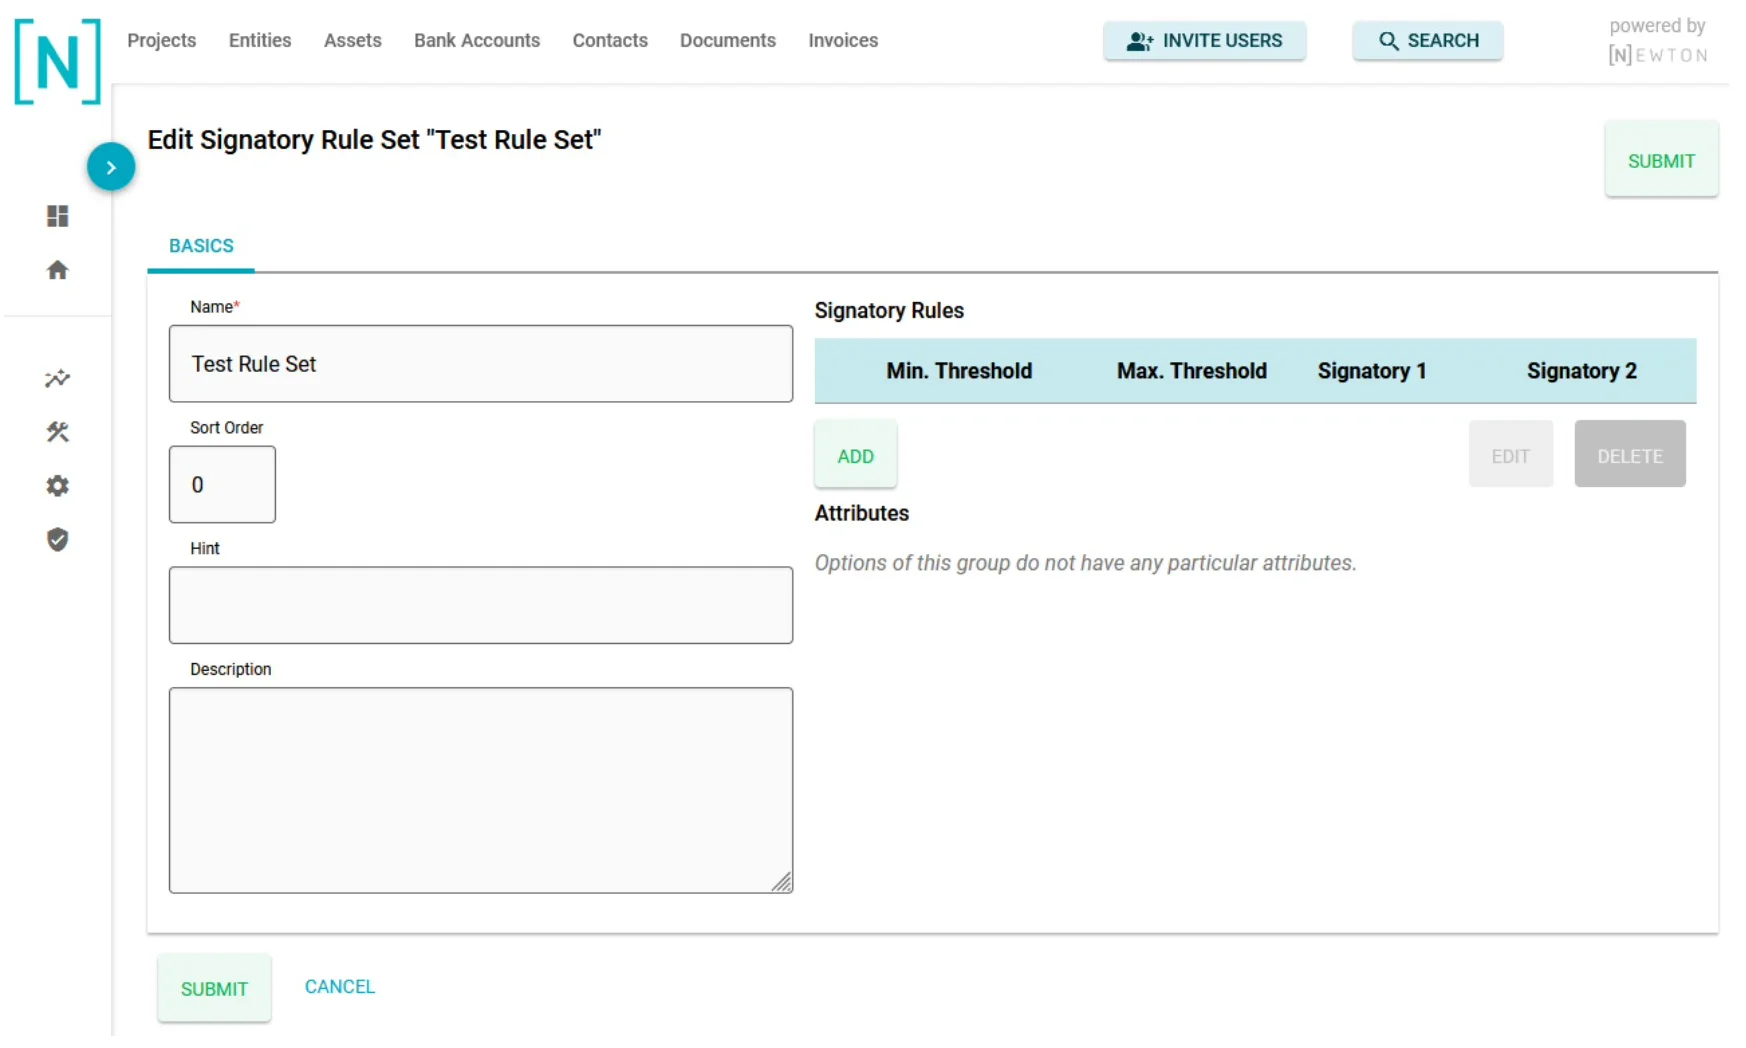The image size is (1746, 1048).
Task: Open the Projects menu
Action: (x=161, y=41)
